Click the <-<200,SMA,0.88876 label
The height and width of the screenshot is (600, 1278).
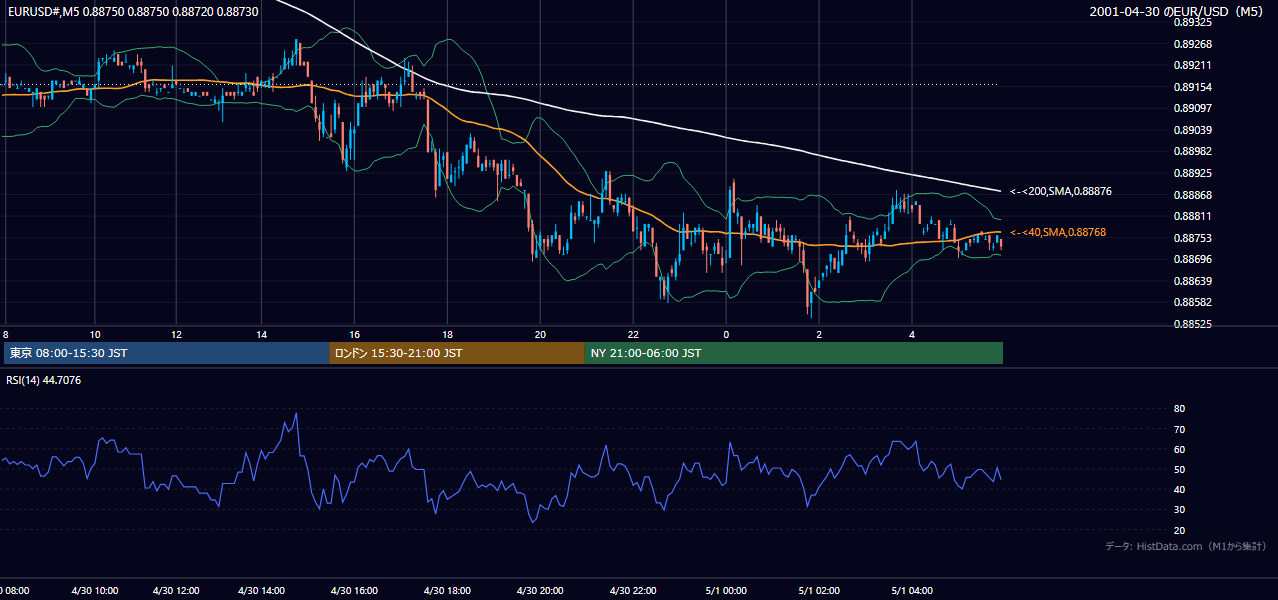coord(1061,191)
